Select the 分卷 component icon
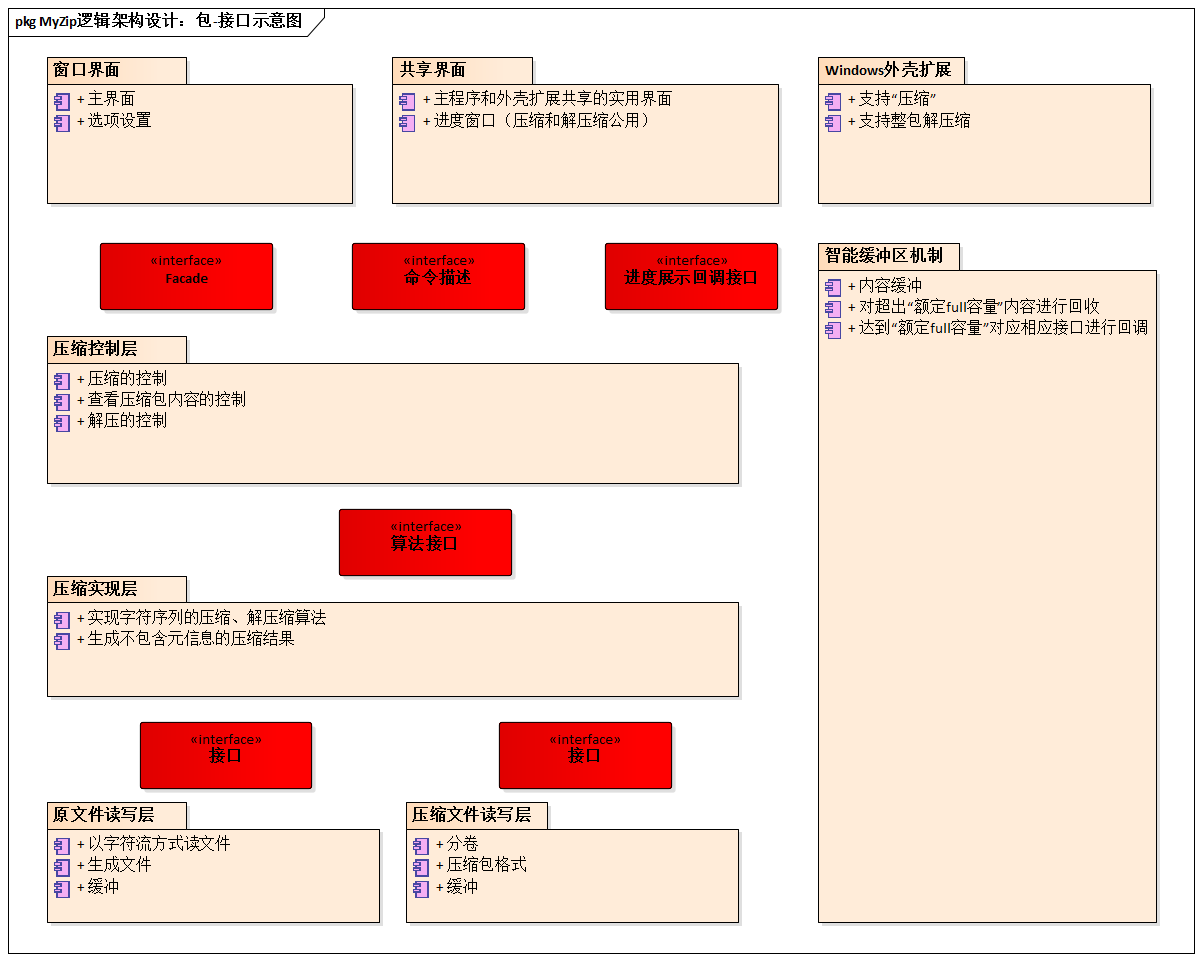The width and height of the screenshot is (1202, 961). click(x=421, y=845)
